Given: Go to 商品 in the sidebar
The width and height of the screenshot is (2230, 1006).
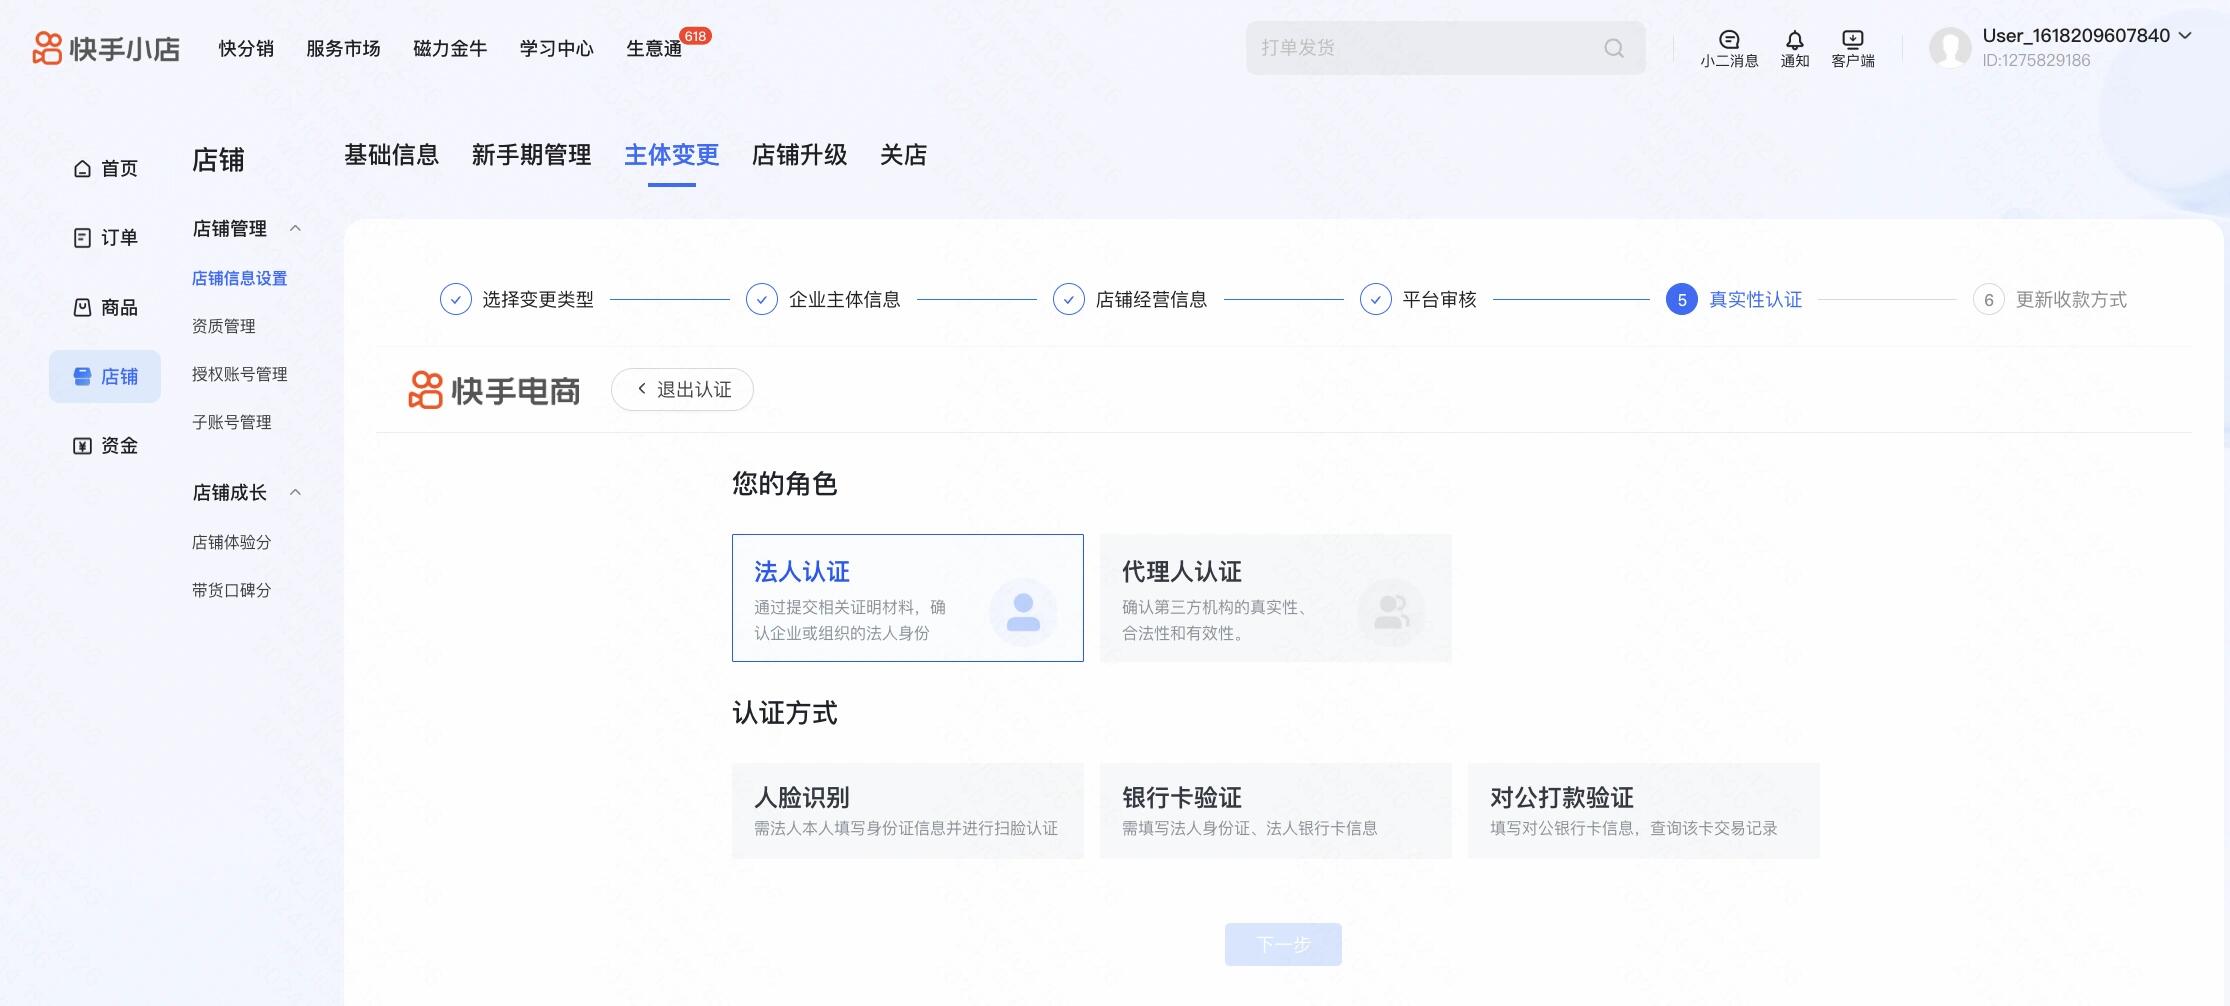Looking at the screenshot, I should pos(105,307).
